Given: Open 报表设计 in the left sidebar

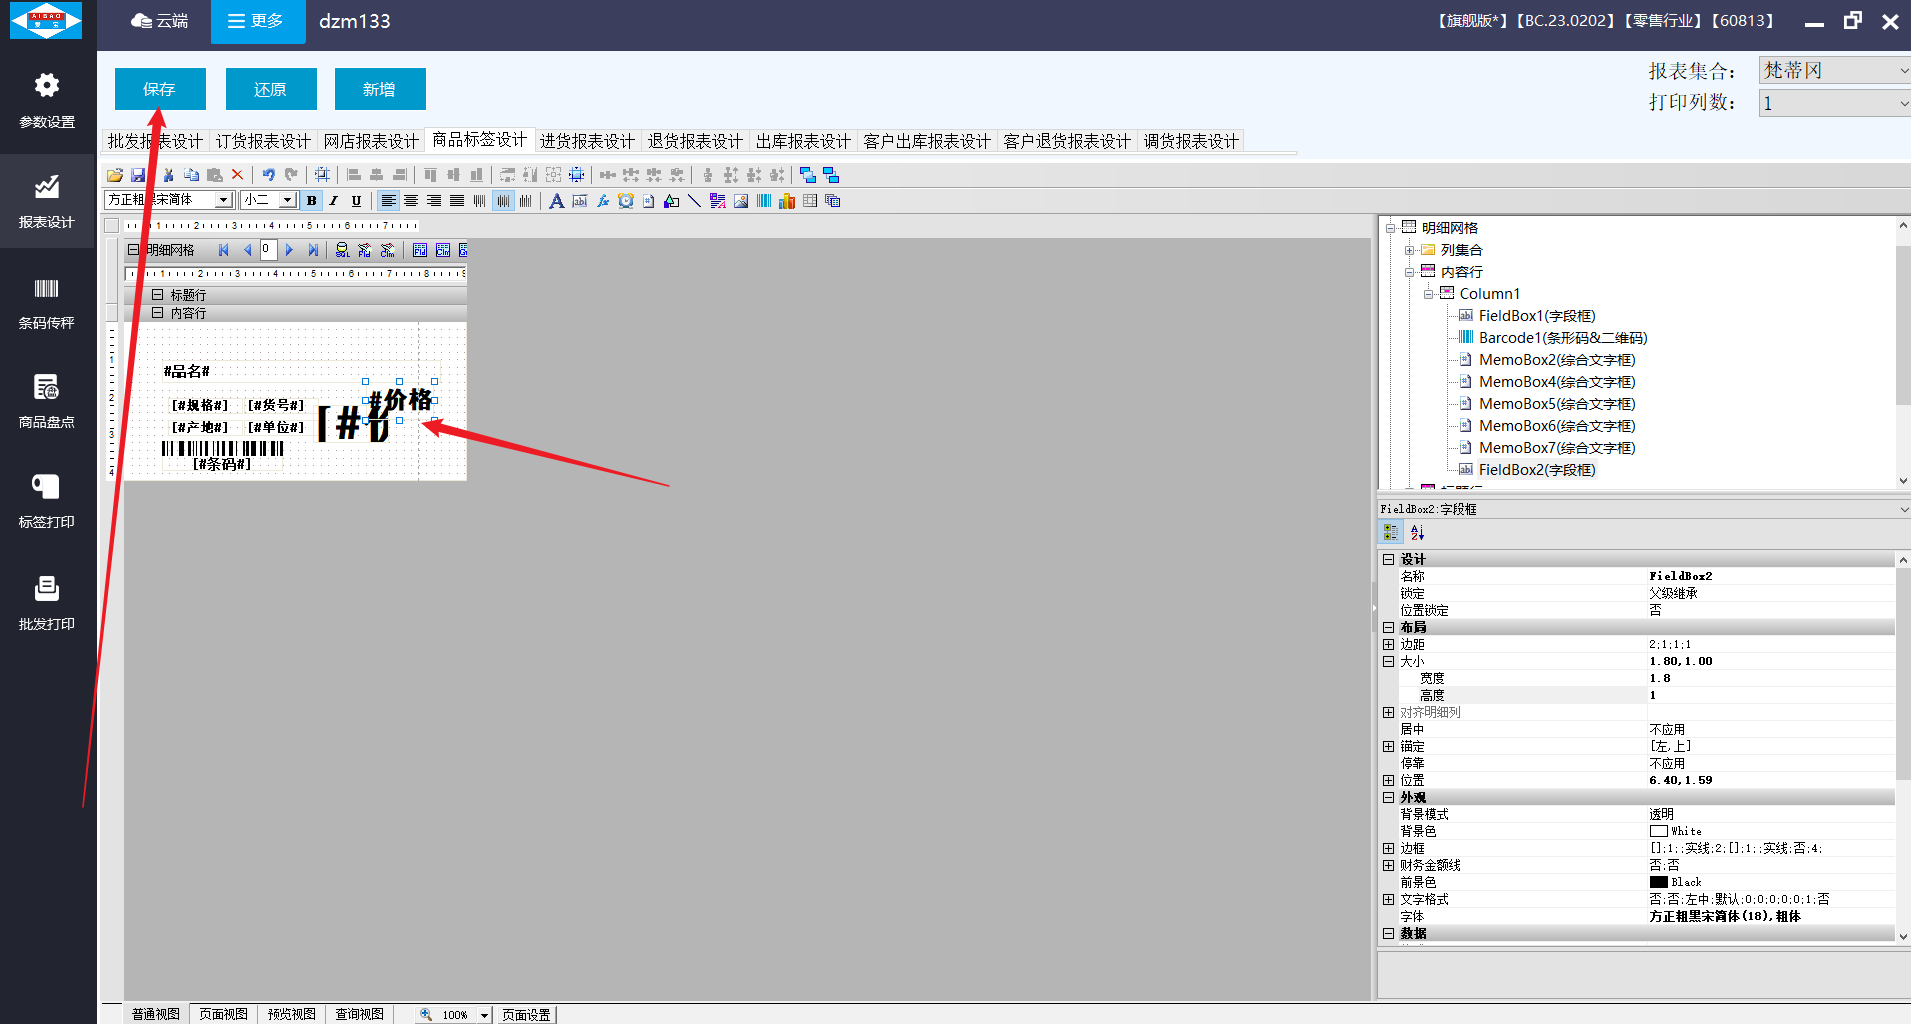Looking at the screenshot, I should pyautogui.click(x=47, y=202).
